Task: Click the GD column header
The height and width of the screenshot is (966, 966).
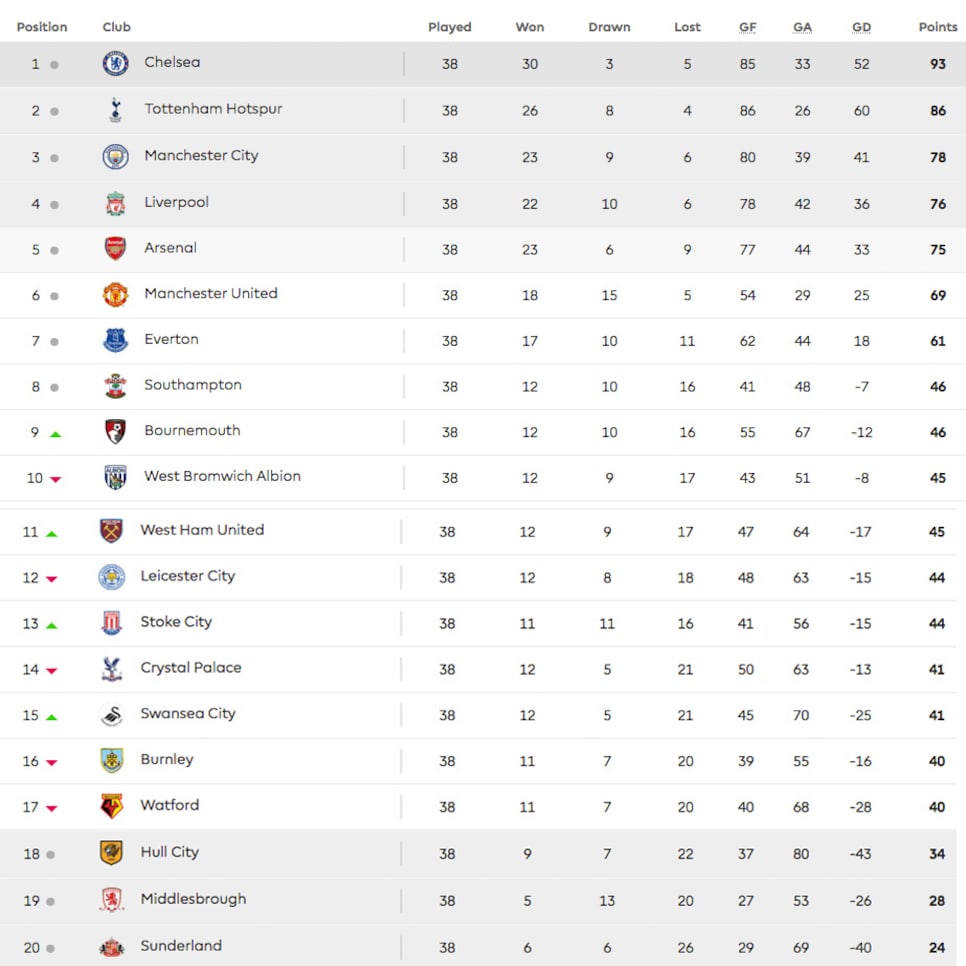Action: pyautogui.click(x=861, y=27)
